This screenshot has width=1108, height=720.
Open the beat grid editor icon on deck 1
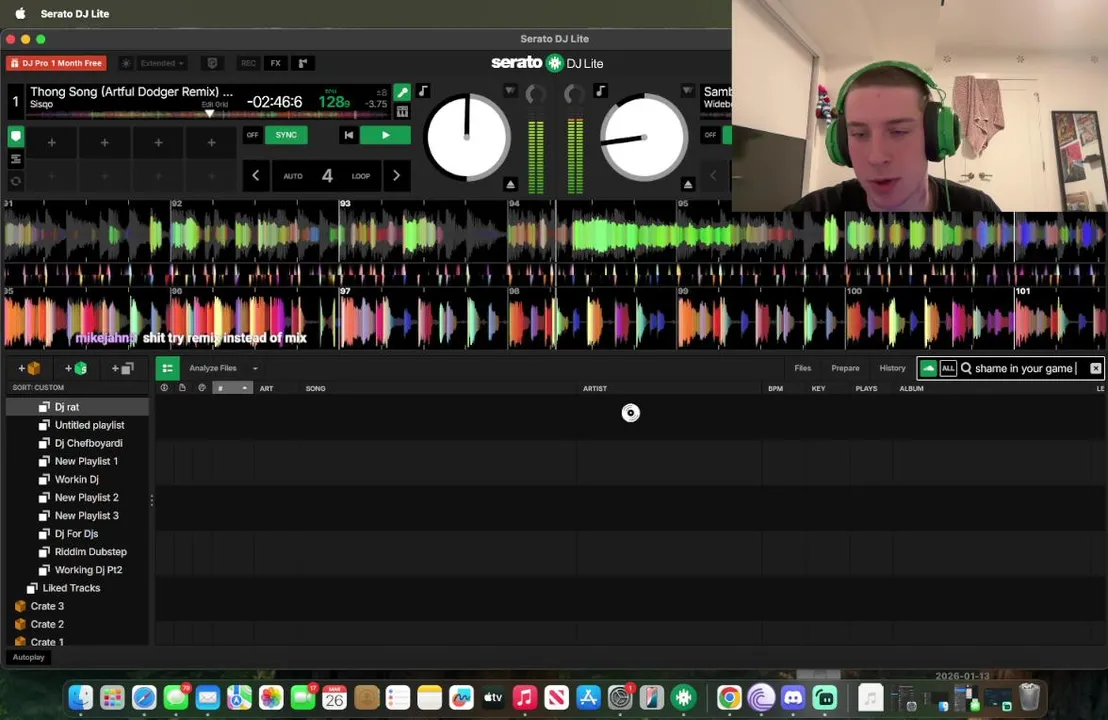click(402, 111)
